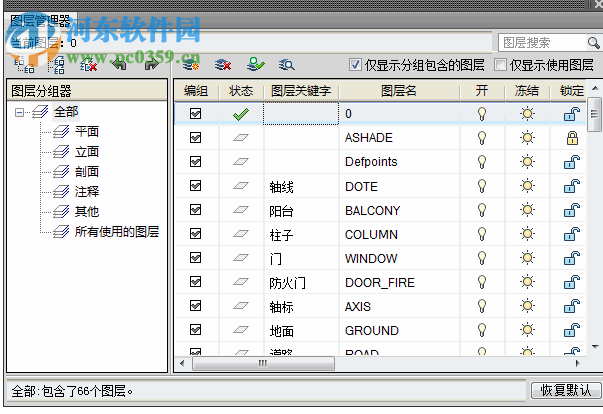Collapse the 全部 tree node

(18, 113)
